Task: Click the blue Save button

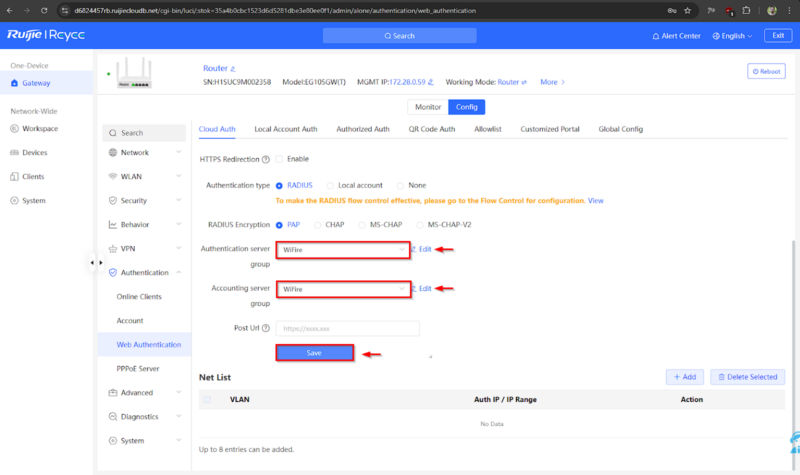Action: click(x=314, y=353)
